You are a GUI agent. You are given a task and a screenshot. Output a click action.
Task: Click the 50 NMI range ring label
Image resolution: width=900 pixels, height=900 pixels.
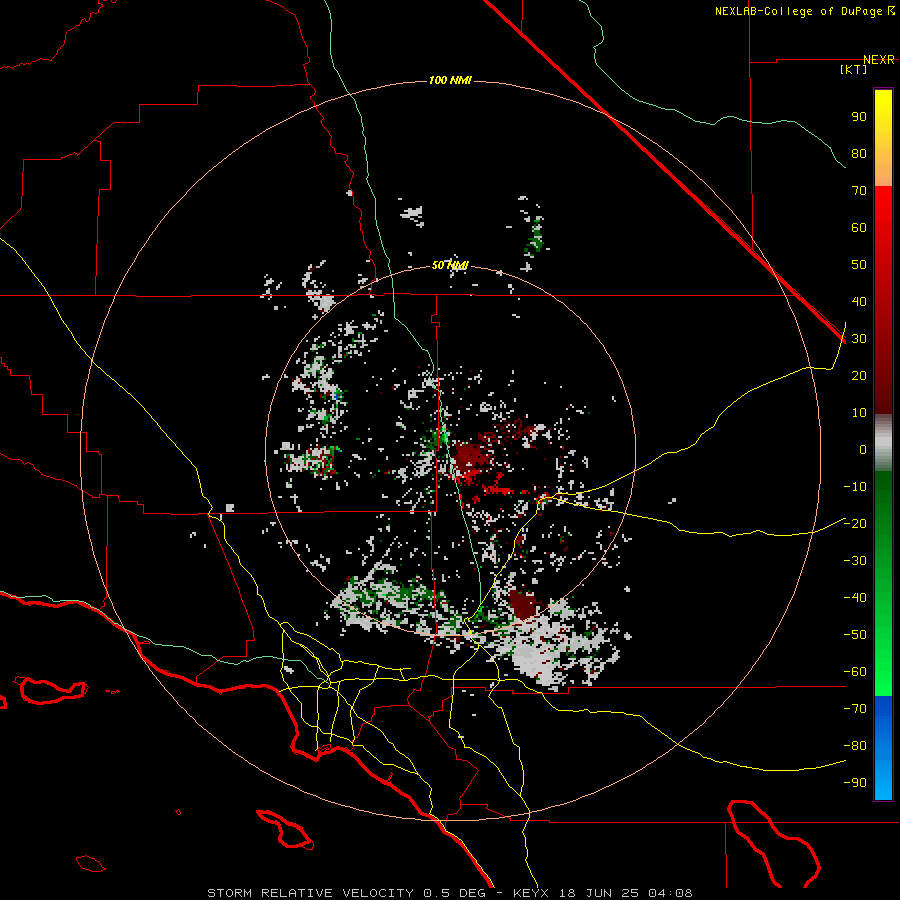[450, 265]
